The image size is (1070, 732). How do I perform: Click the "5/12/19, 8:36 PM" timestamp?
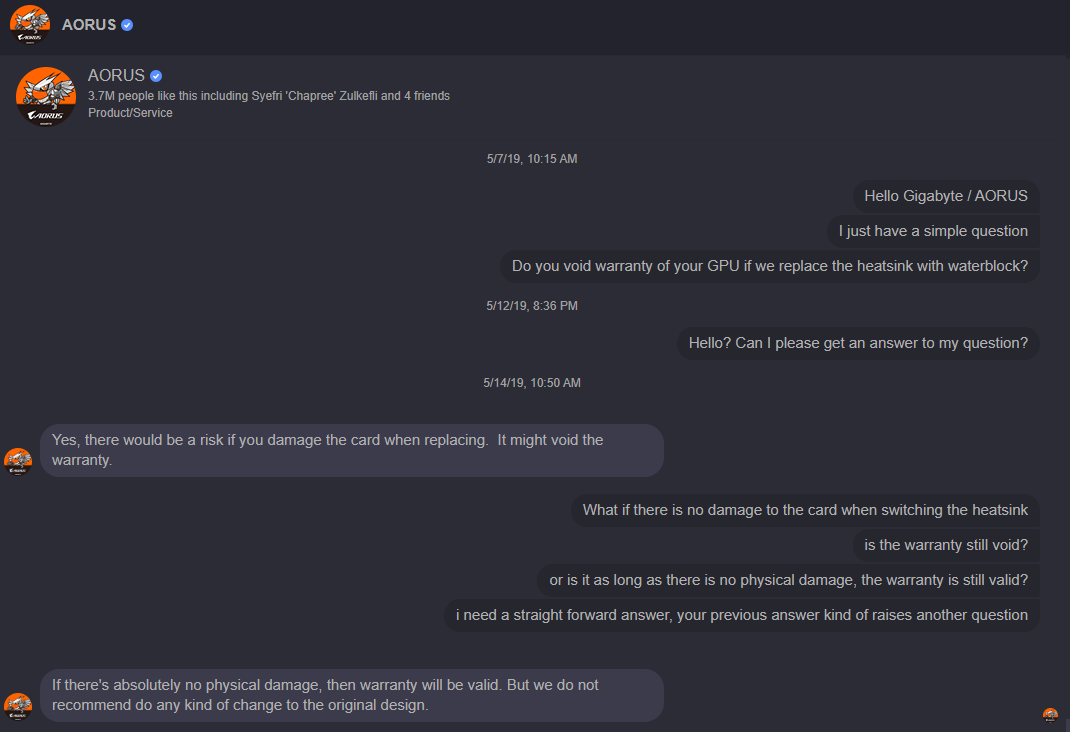tap(532, 305)
